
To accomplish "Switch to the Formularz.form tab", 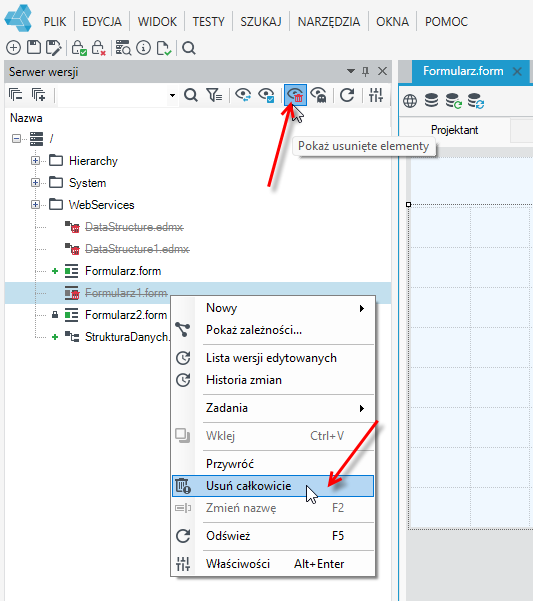I will 463,71.
